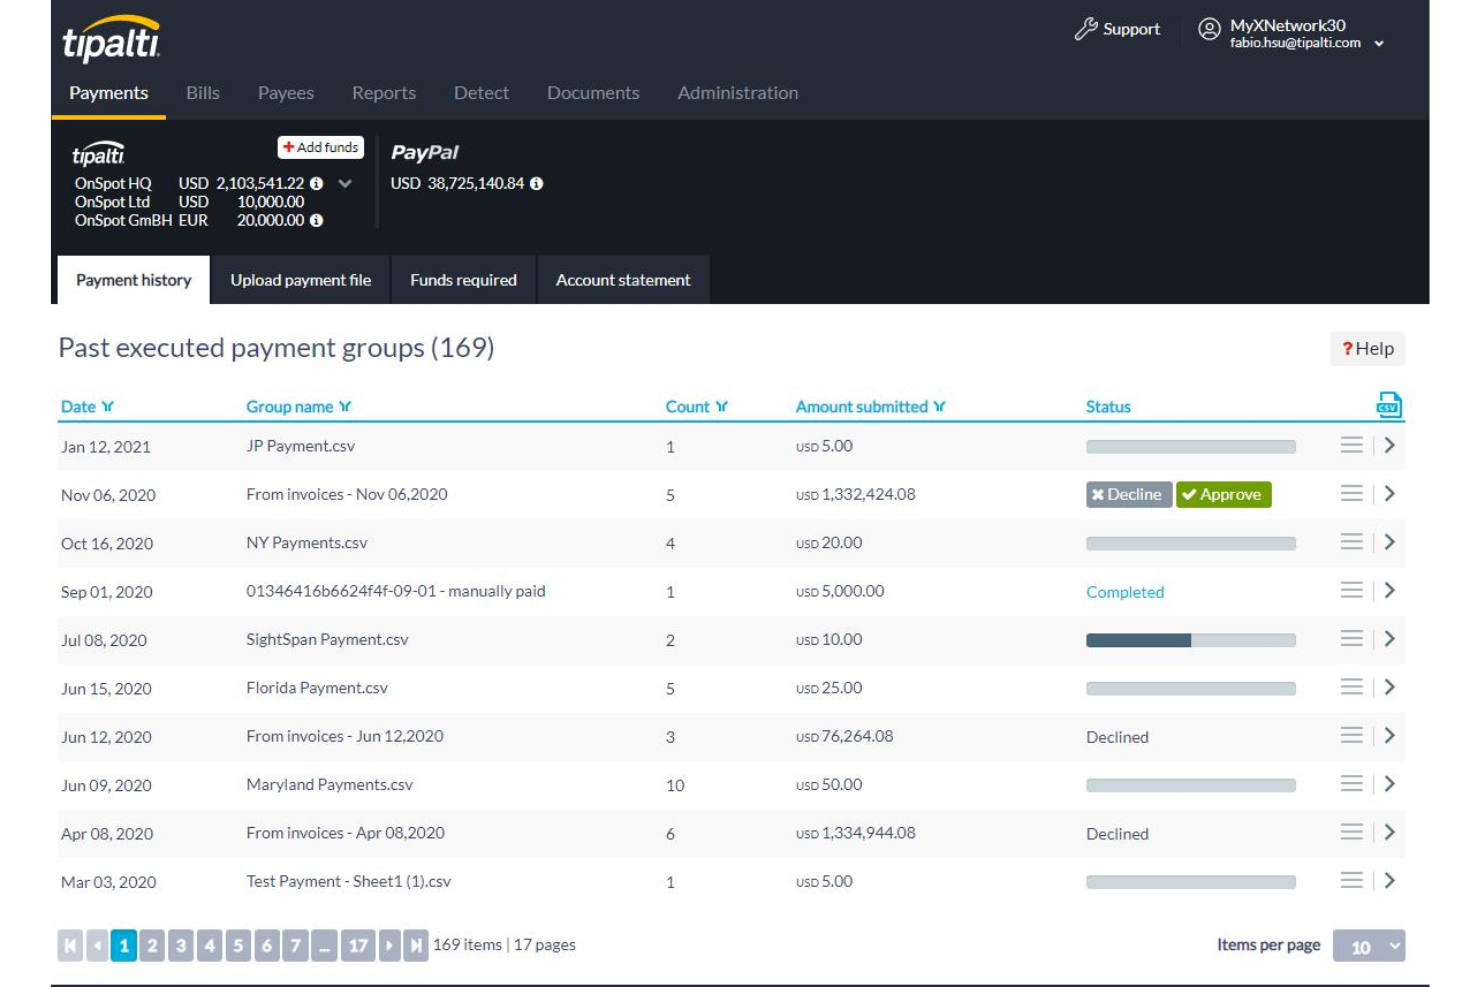The height and width of the screenshot is (987, 1480).
Task: Filter by Amount submitted column header
Action: point(870,407)
